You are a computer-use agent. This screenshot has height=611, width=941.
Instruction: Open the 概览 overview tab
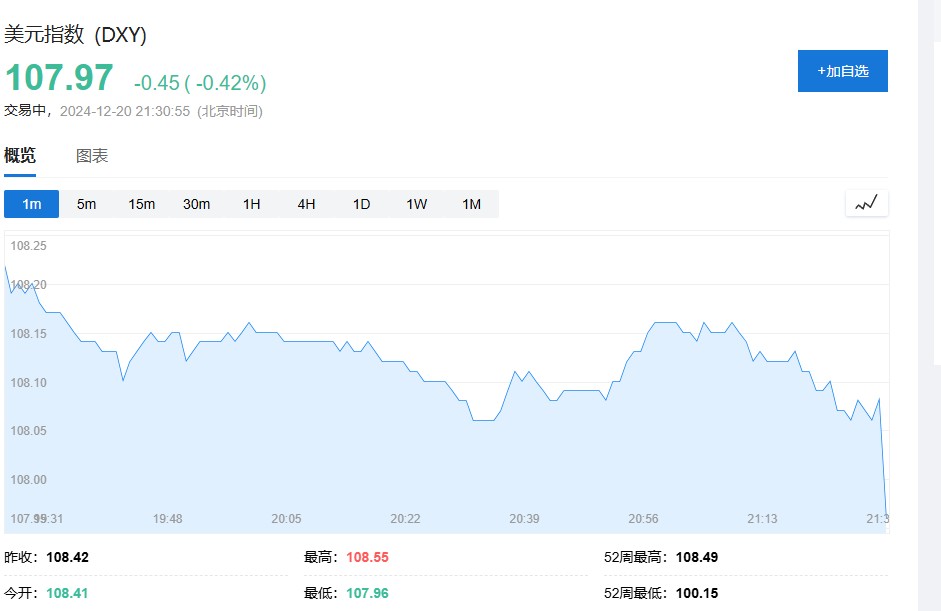tap(20, 156)
